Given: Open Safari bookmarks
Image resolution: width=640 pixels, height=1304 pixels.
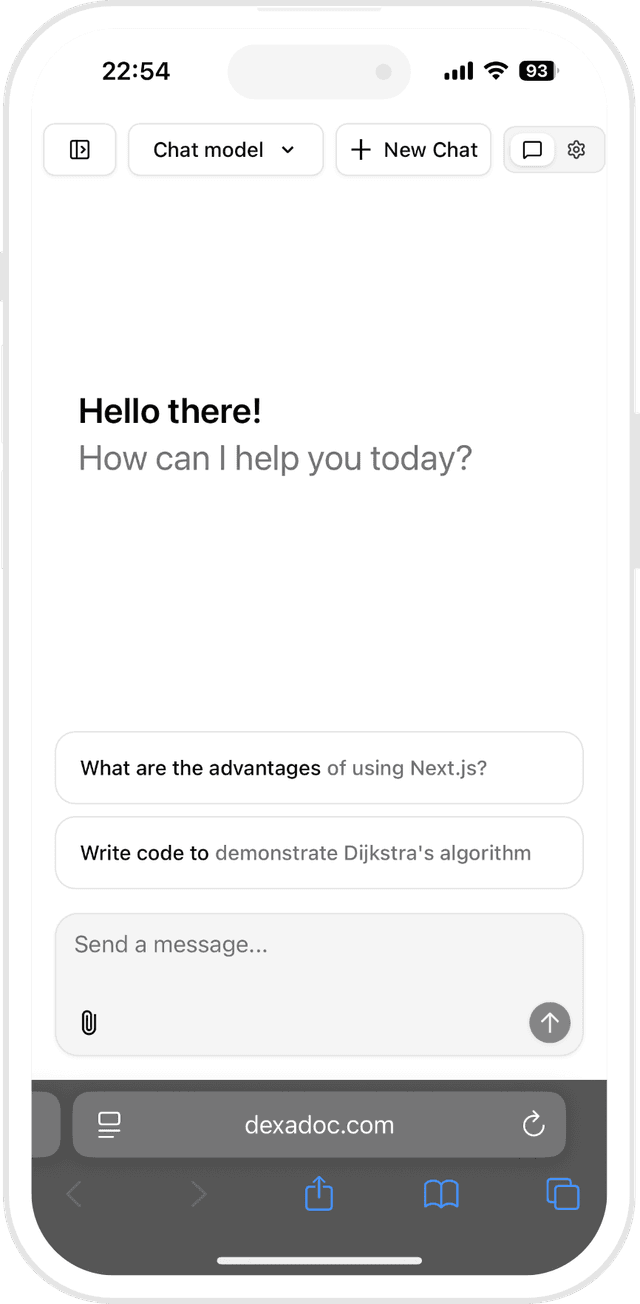Looking at the screenshot, I should click(x=441, y=1194).
